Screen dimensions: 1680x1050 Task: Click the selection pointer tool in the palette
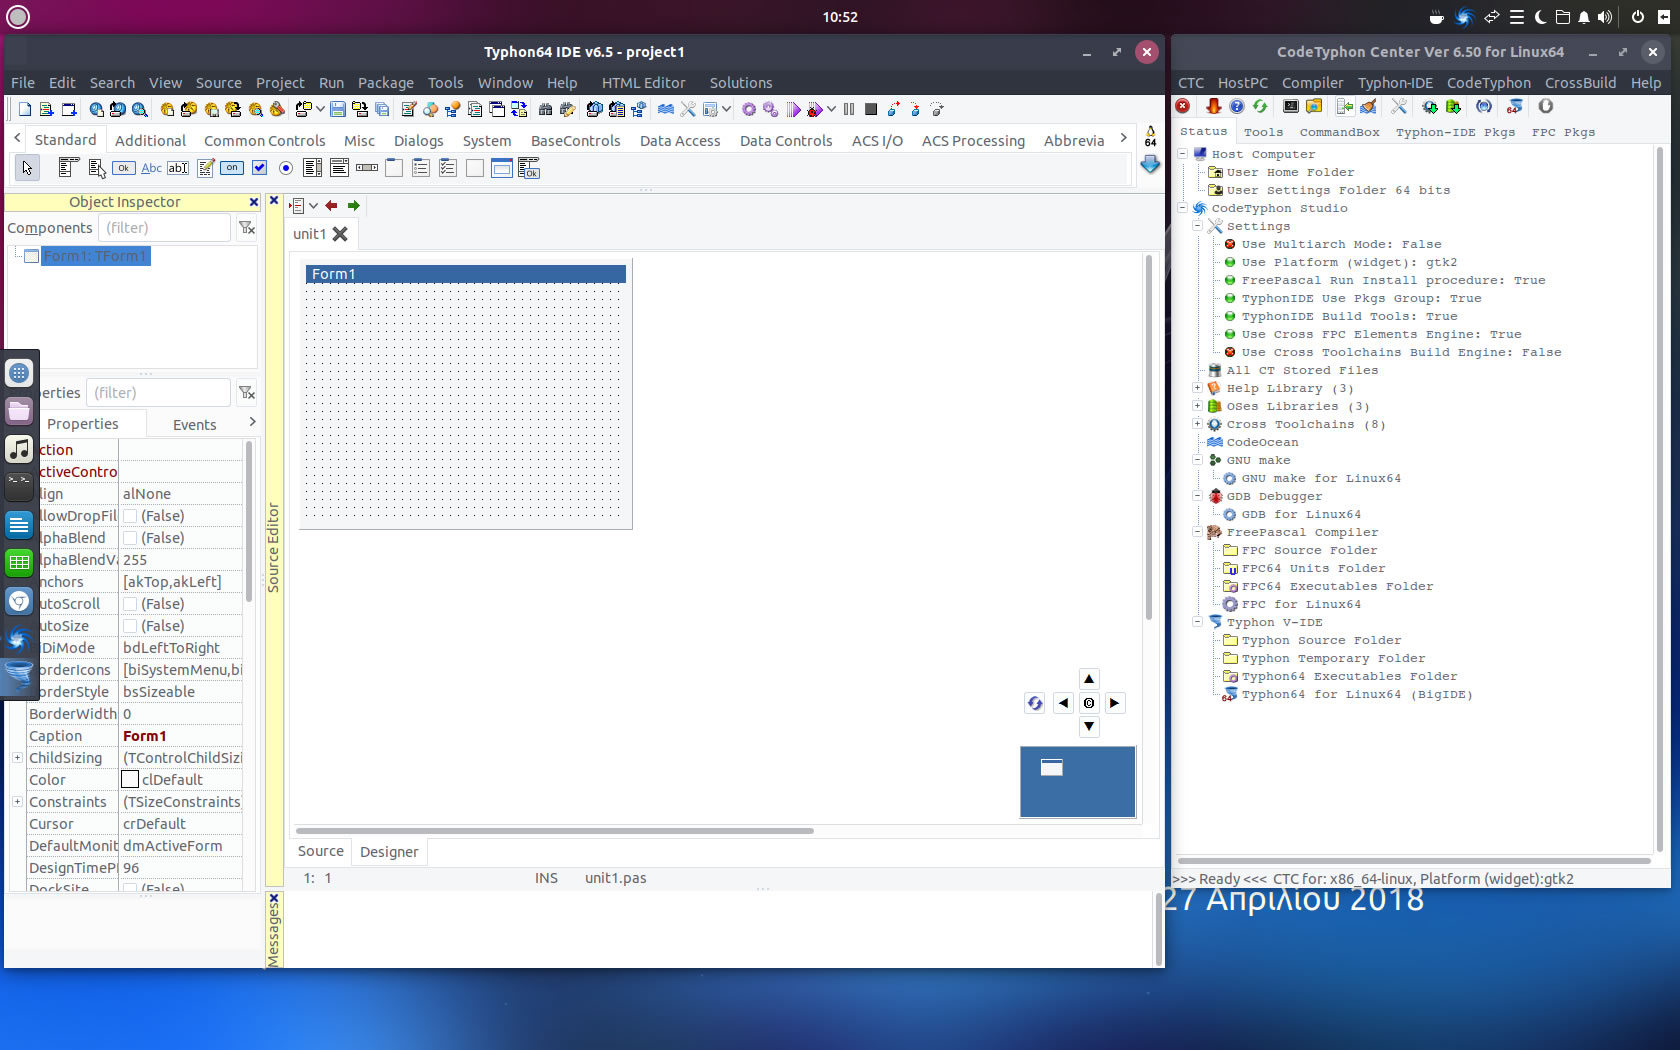click(x=27, y=168)
